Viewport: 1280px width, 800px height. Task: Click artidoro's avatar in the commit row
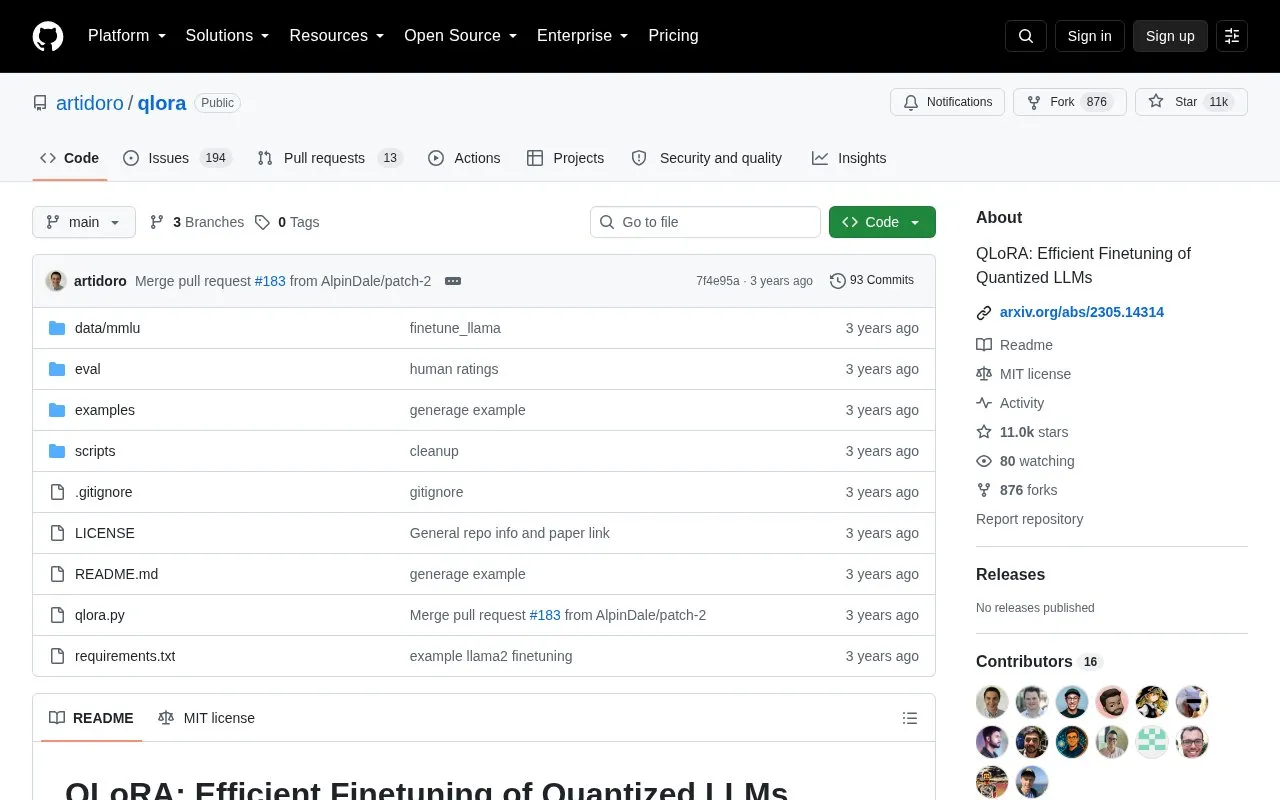[56, 281]
